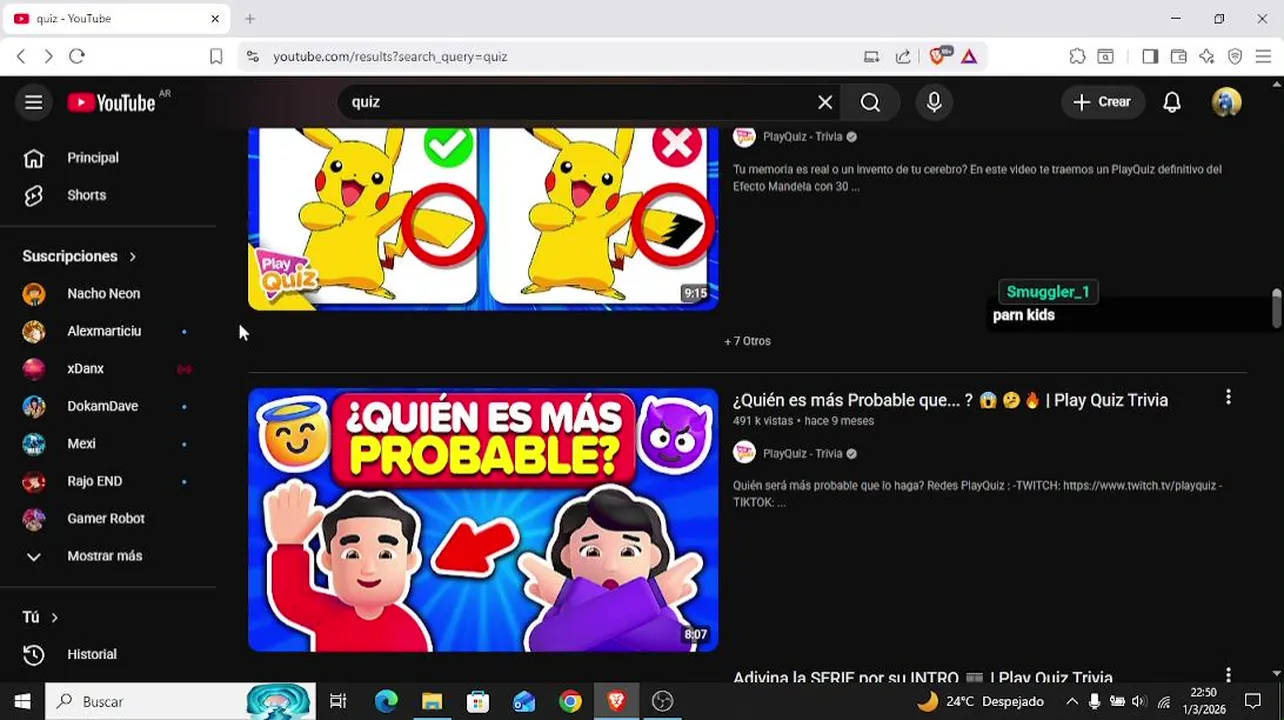
Task: Click the YouTube logo
Action: [x=112, y=102]
